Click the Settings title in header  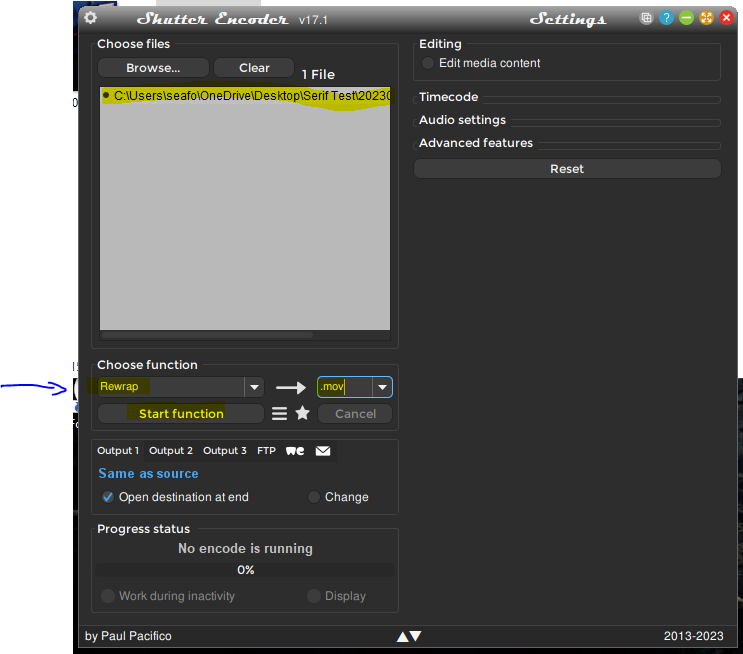(568, 19)
